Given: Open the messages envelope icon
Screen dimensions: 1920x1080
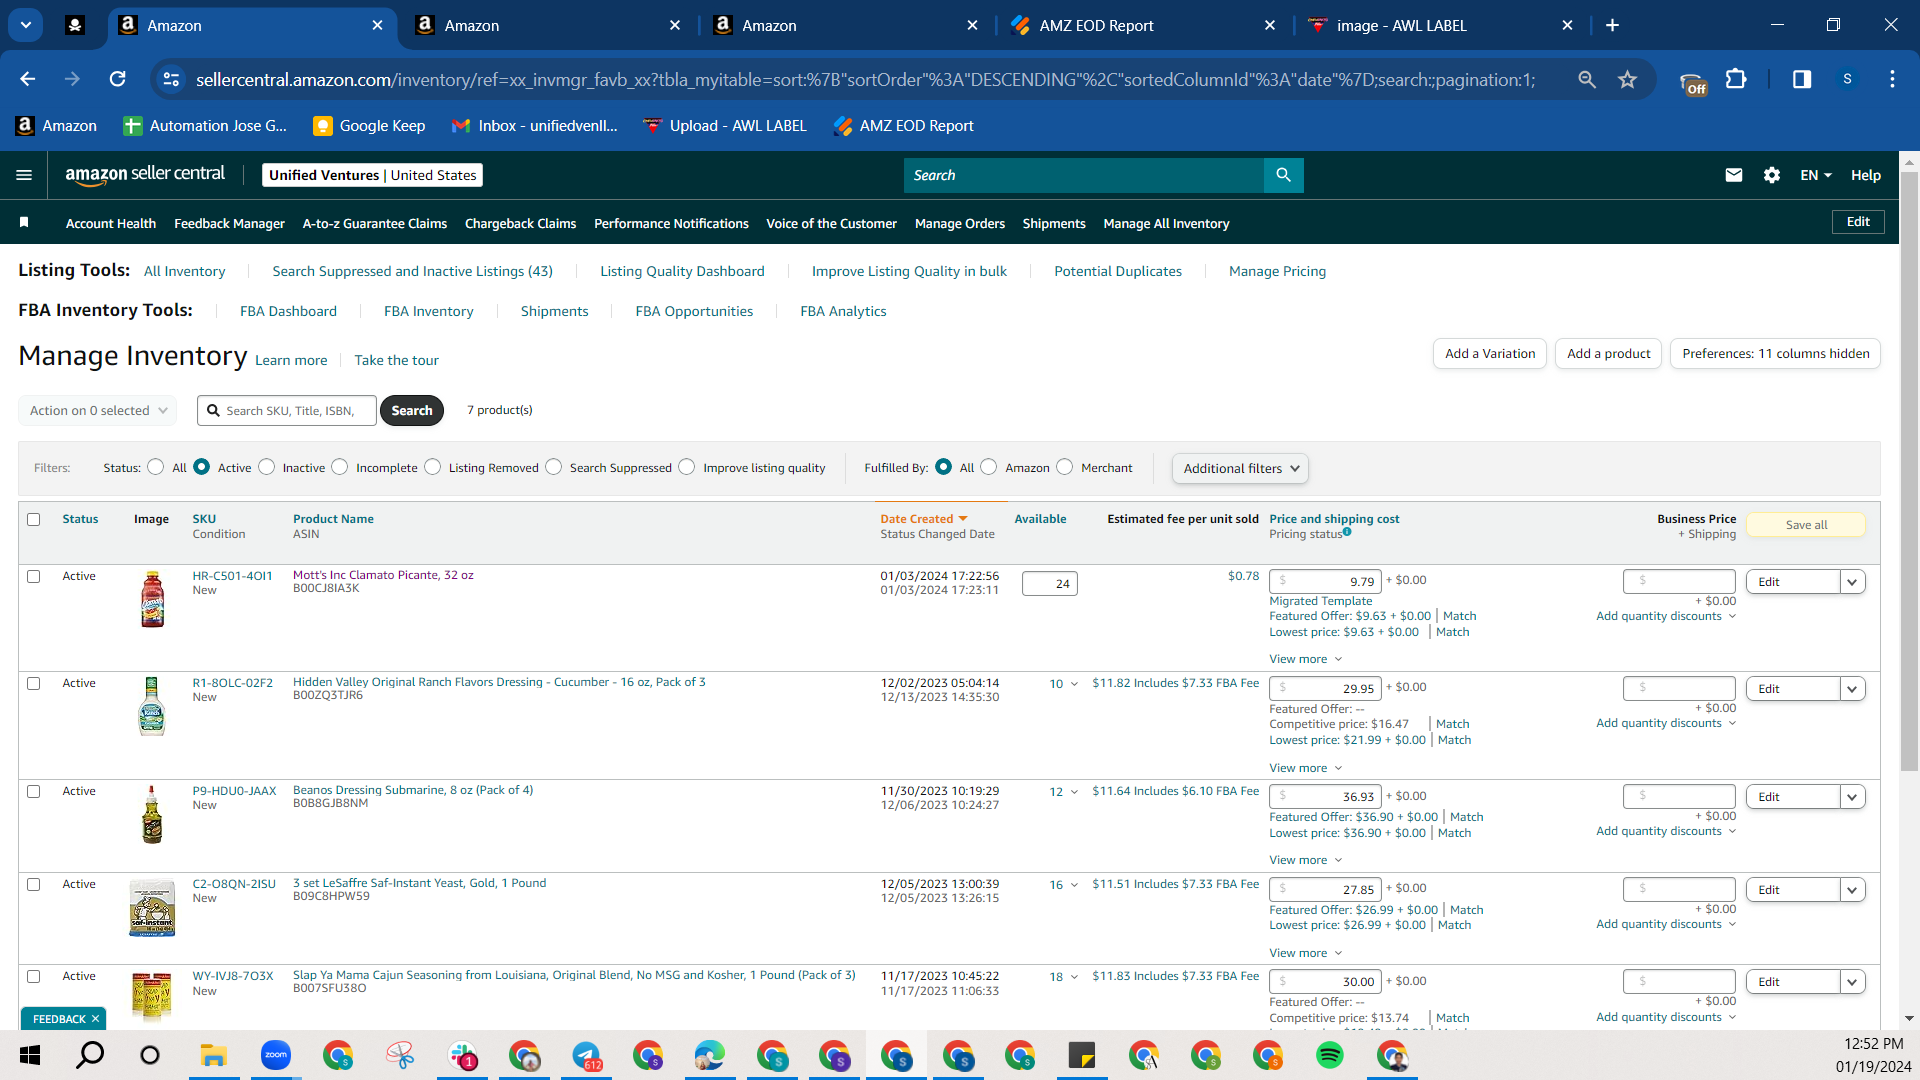Looking at the screenshot, I should [1734, 175].
